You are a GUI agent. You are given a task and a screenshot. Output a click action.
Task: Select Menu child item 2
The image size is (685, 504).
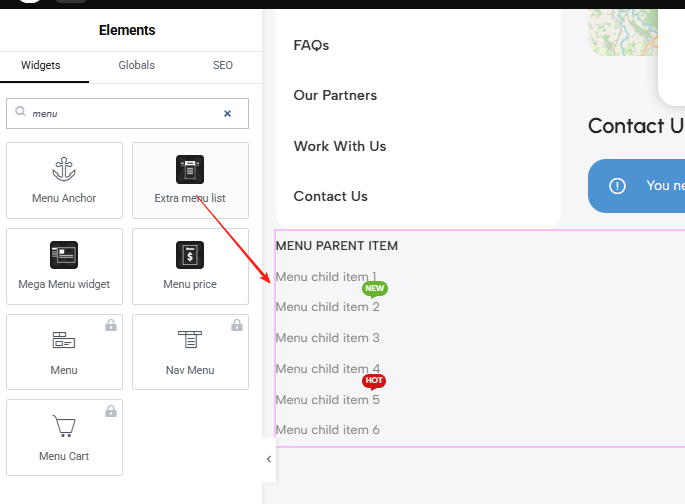click(x=327, y=307)
